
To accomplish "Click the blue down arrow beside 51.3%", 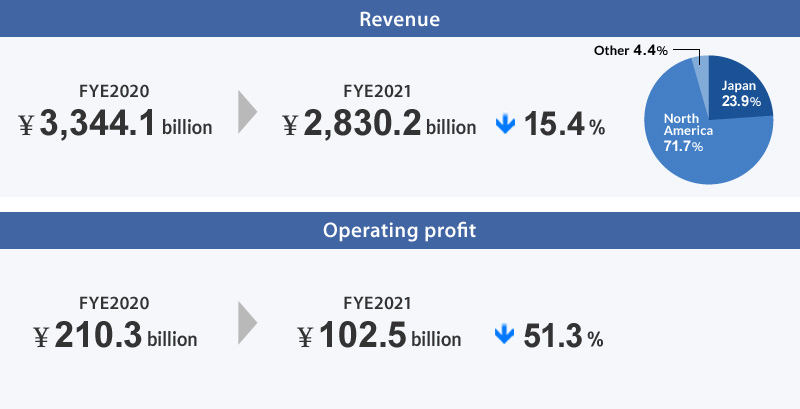I will (x=504, y=335).
